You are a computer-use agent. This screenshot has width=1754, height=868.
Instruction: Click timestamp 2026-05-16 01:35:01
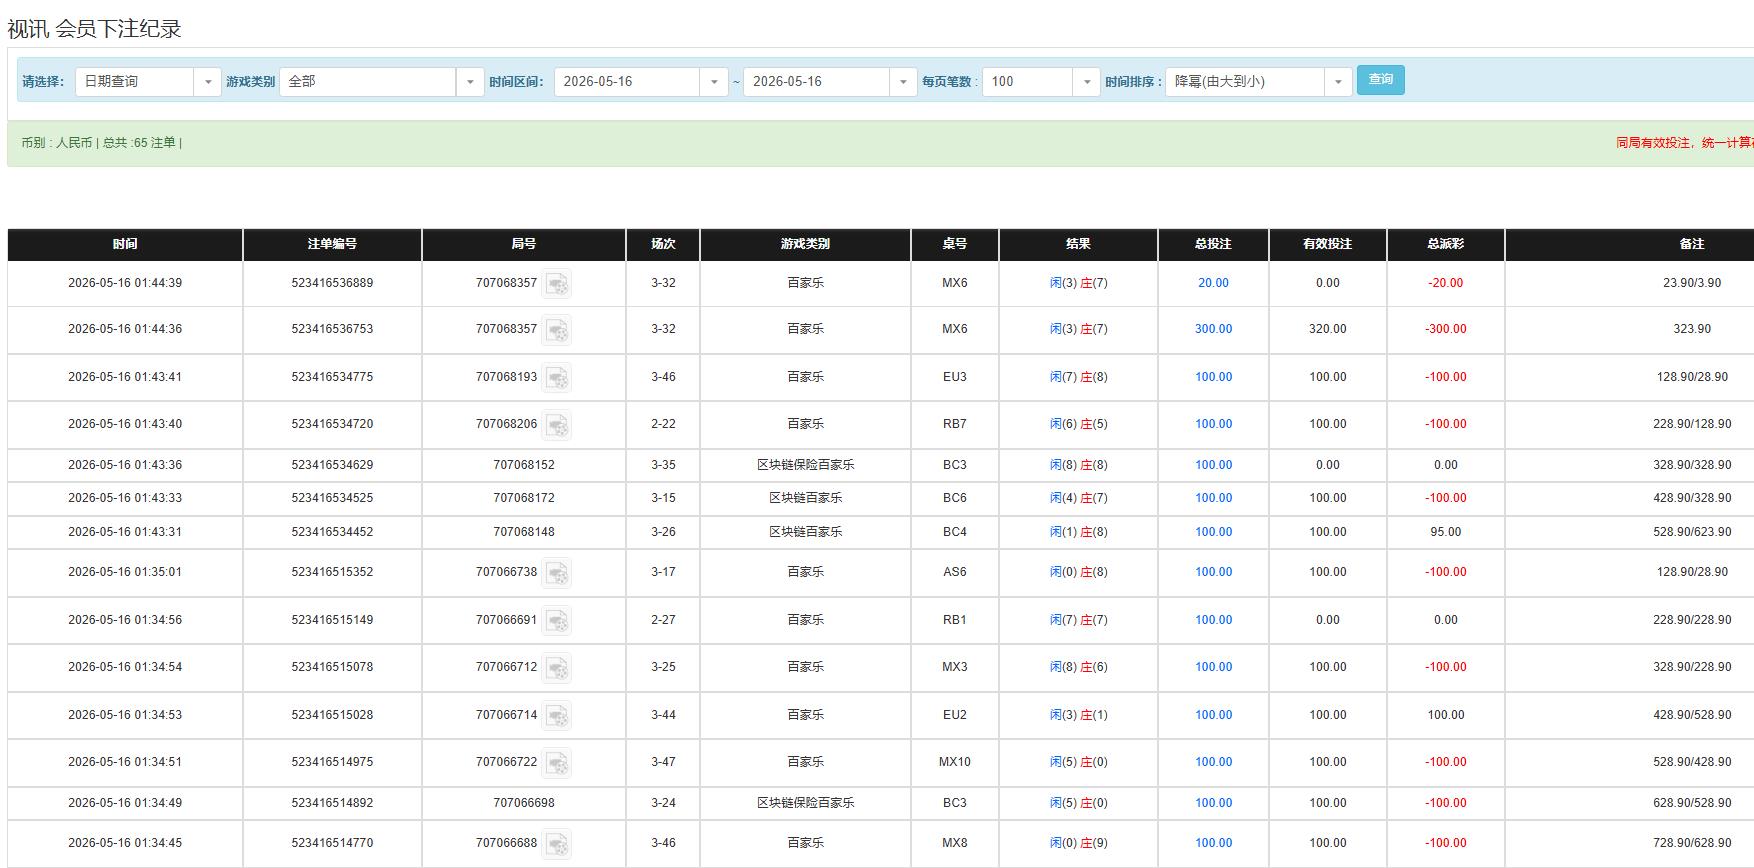pyautogui.click(x=125, y=572)
